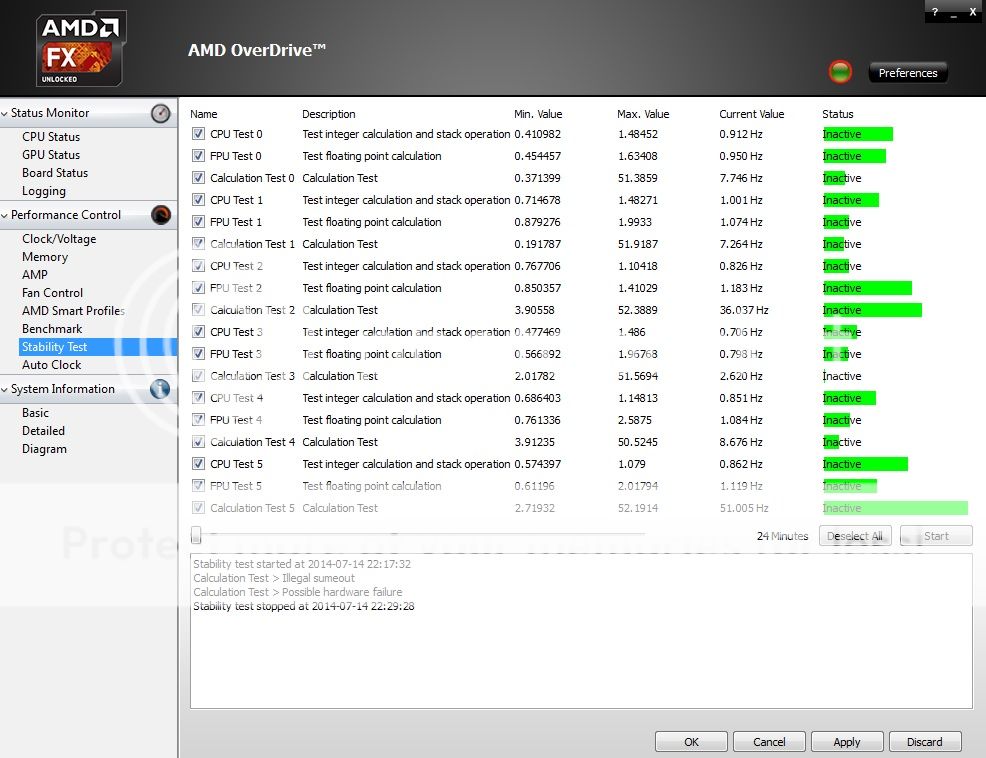Click the test duration slider handle
The height and width of the screenshot is (758, 986).
pos(196,536)
